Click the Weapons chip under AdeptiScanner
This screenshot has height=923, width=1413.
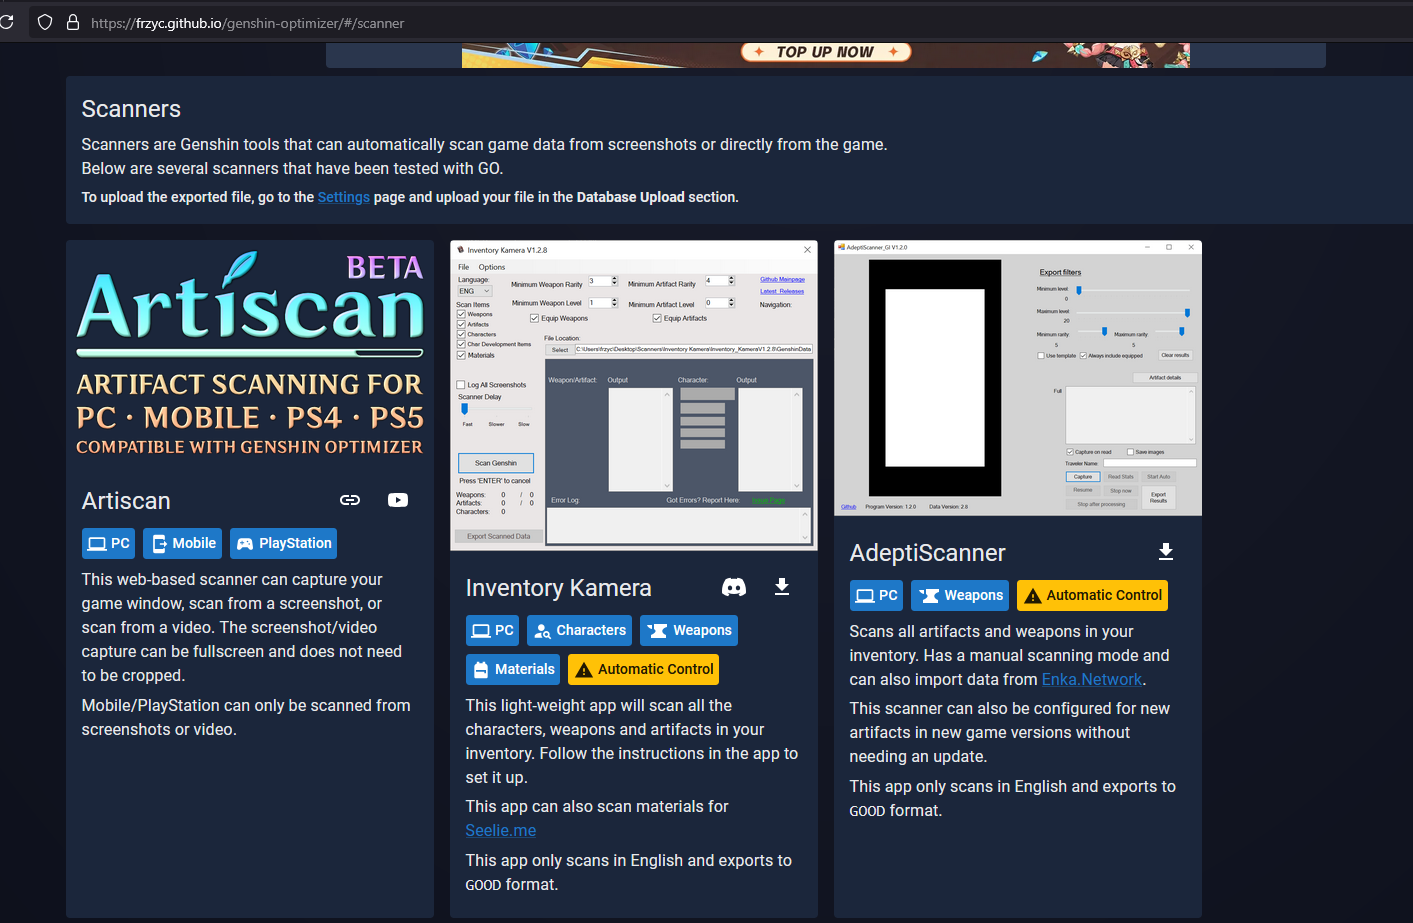click(960, 595)
